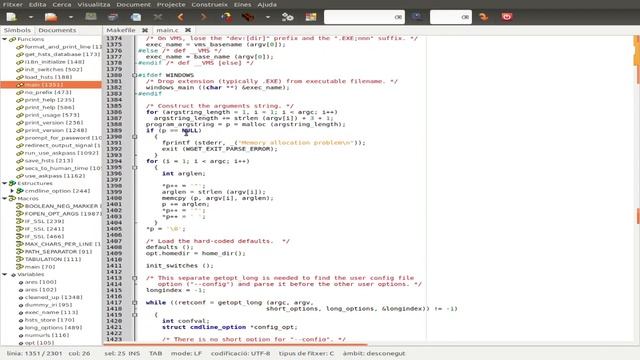
Task: Navigate back with orange left arrow
Action: pyautogui.click(x=180, y=17)
